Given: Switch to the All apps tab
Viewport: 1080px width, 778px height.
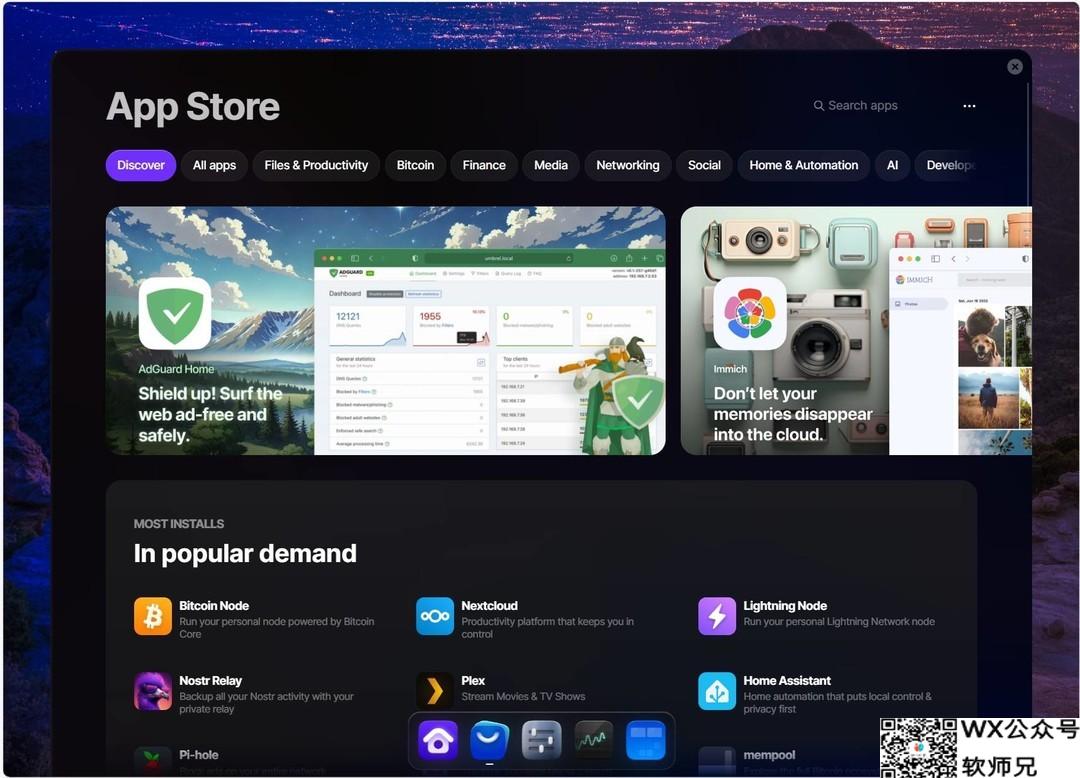Looking at the screenshot, I should tap(214, 165).
